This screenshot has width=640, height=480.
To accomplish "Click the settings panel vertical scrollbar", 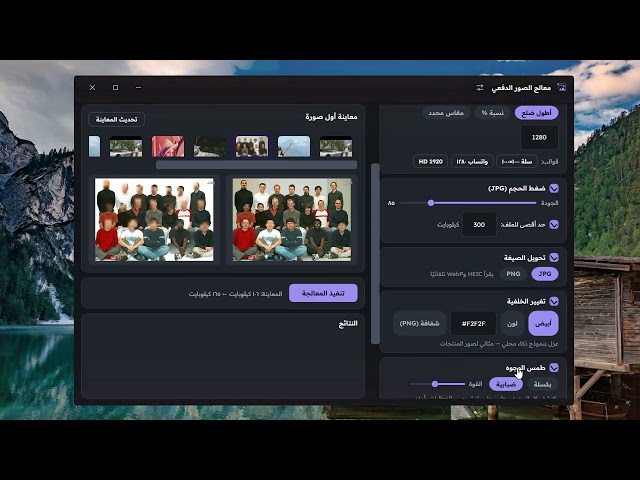I will tap(375, 254).
